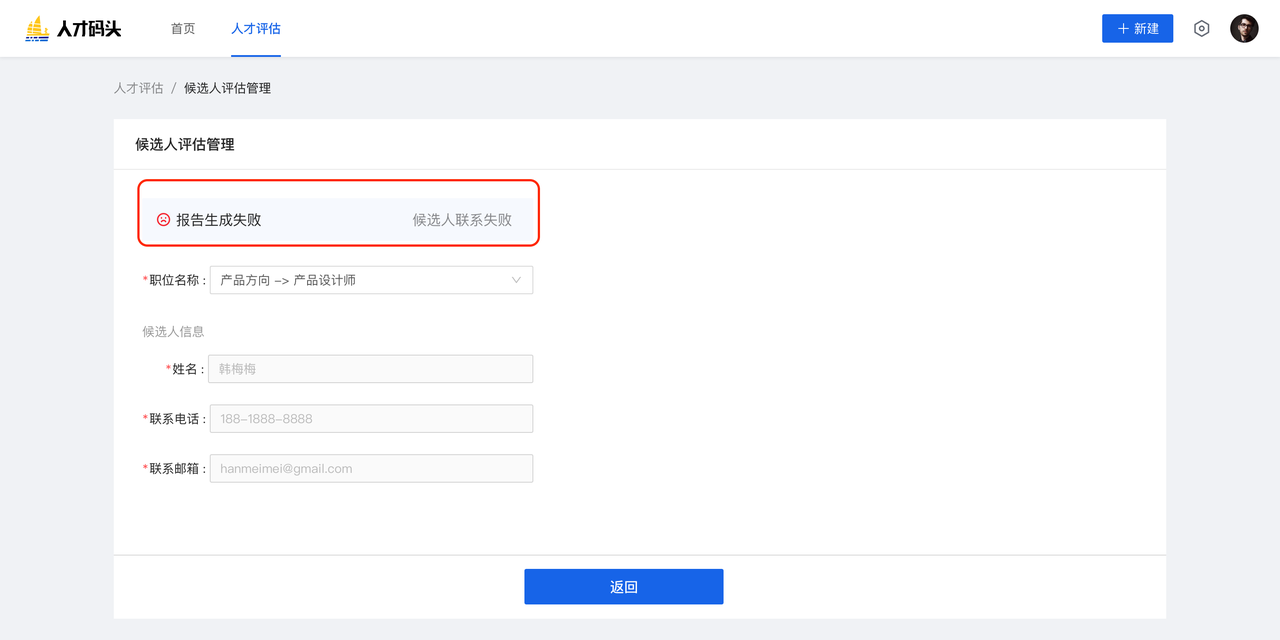Screen dimensions: 1280x640
Task: Select the 联系邮箱 input field
Action: tap(370, 469)
